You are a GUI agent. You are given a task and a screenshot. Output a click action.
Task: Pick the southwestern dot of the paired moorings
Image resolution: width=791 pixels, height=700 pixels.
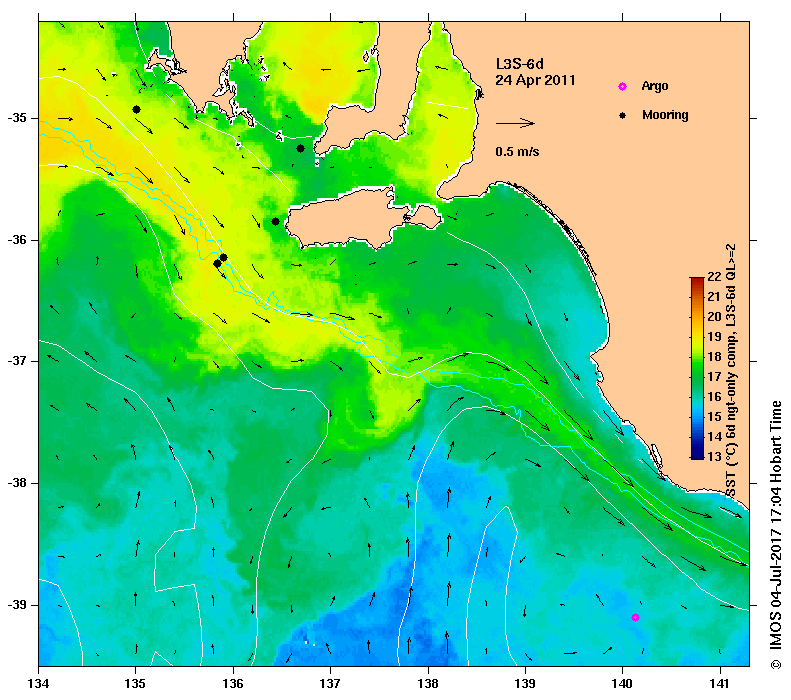pos(217,263)
